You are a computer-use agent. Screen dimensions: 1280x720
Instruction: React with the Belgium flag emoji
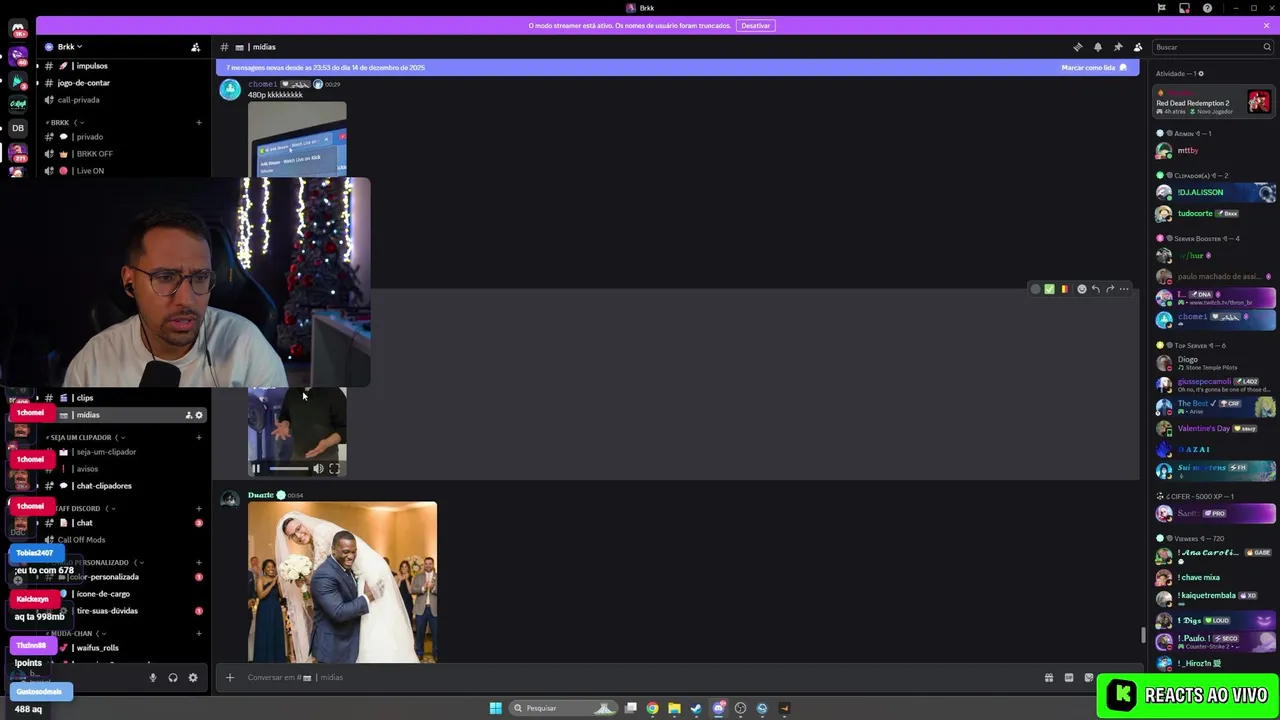[1064, 289]
